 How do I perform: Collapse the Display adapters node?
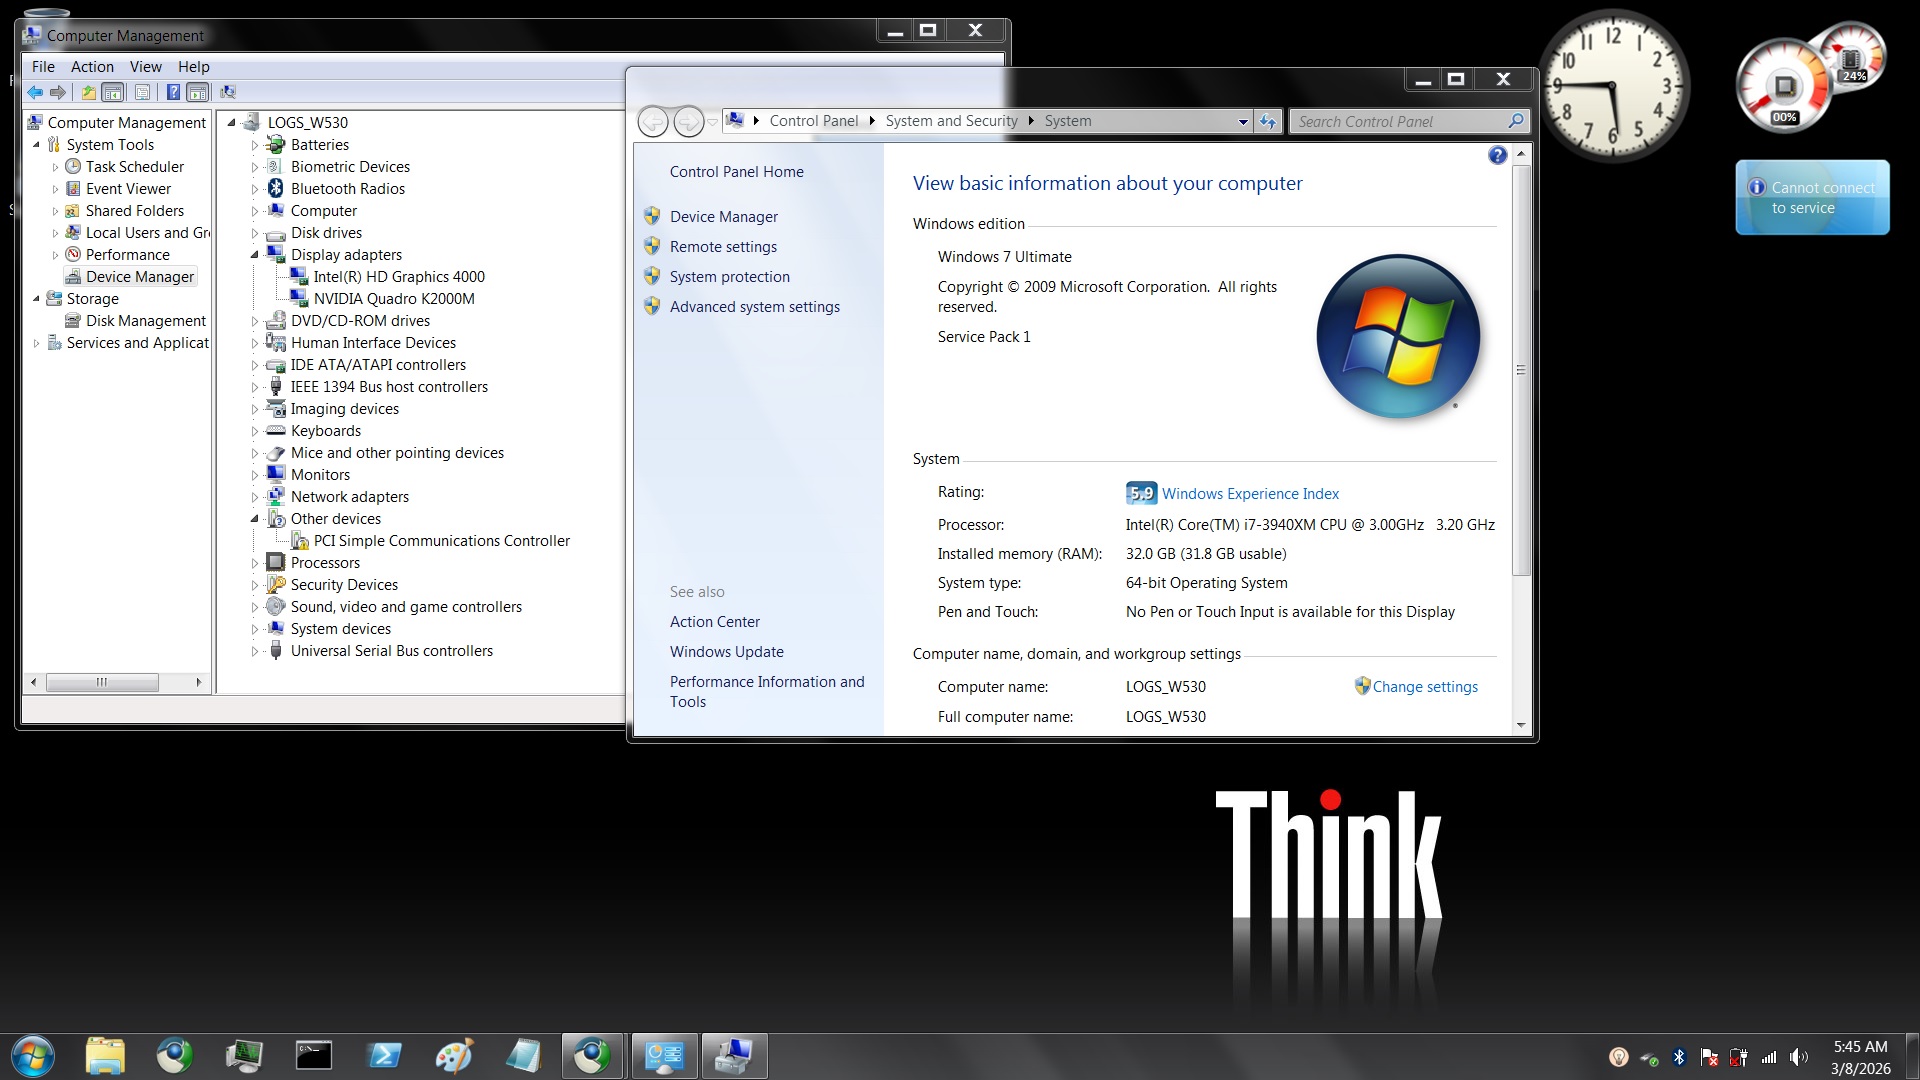[x=255, y=255]
